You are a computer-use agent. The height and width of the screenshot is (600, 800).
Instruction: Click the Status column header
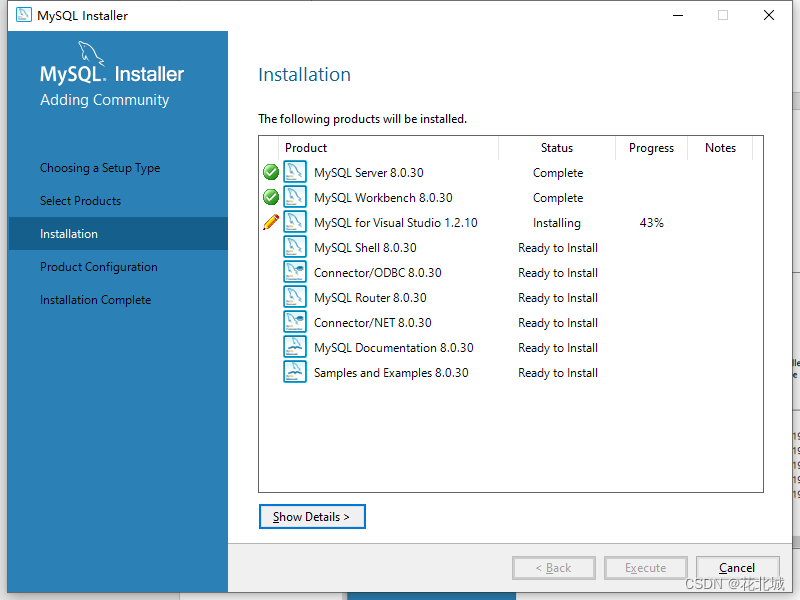click(x=557, y=148)
